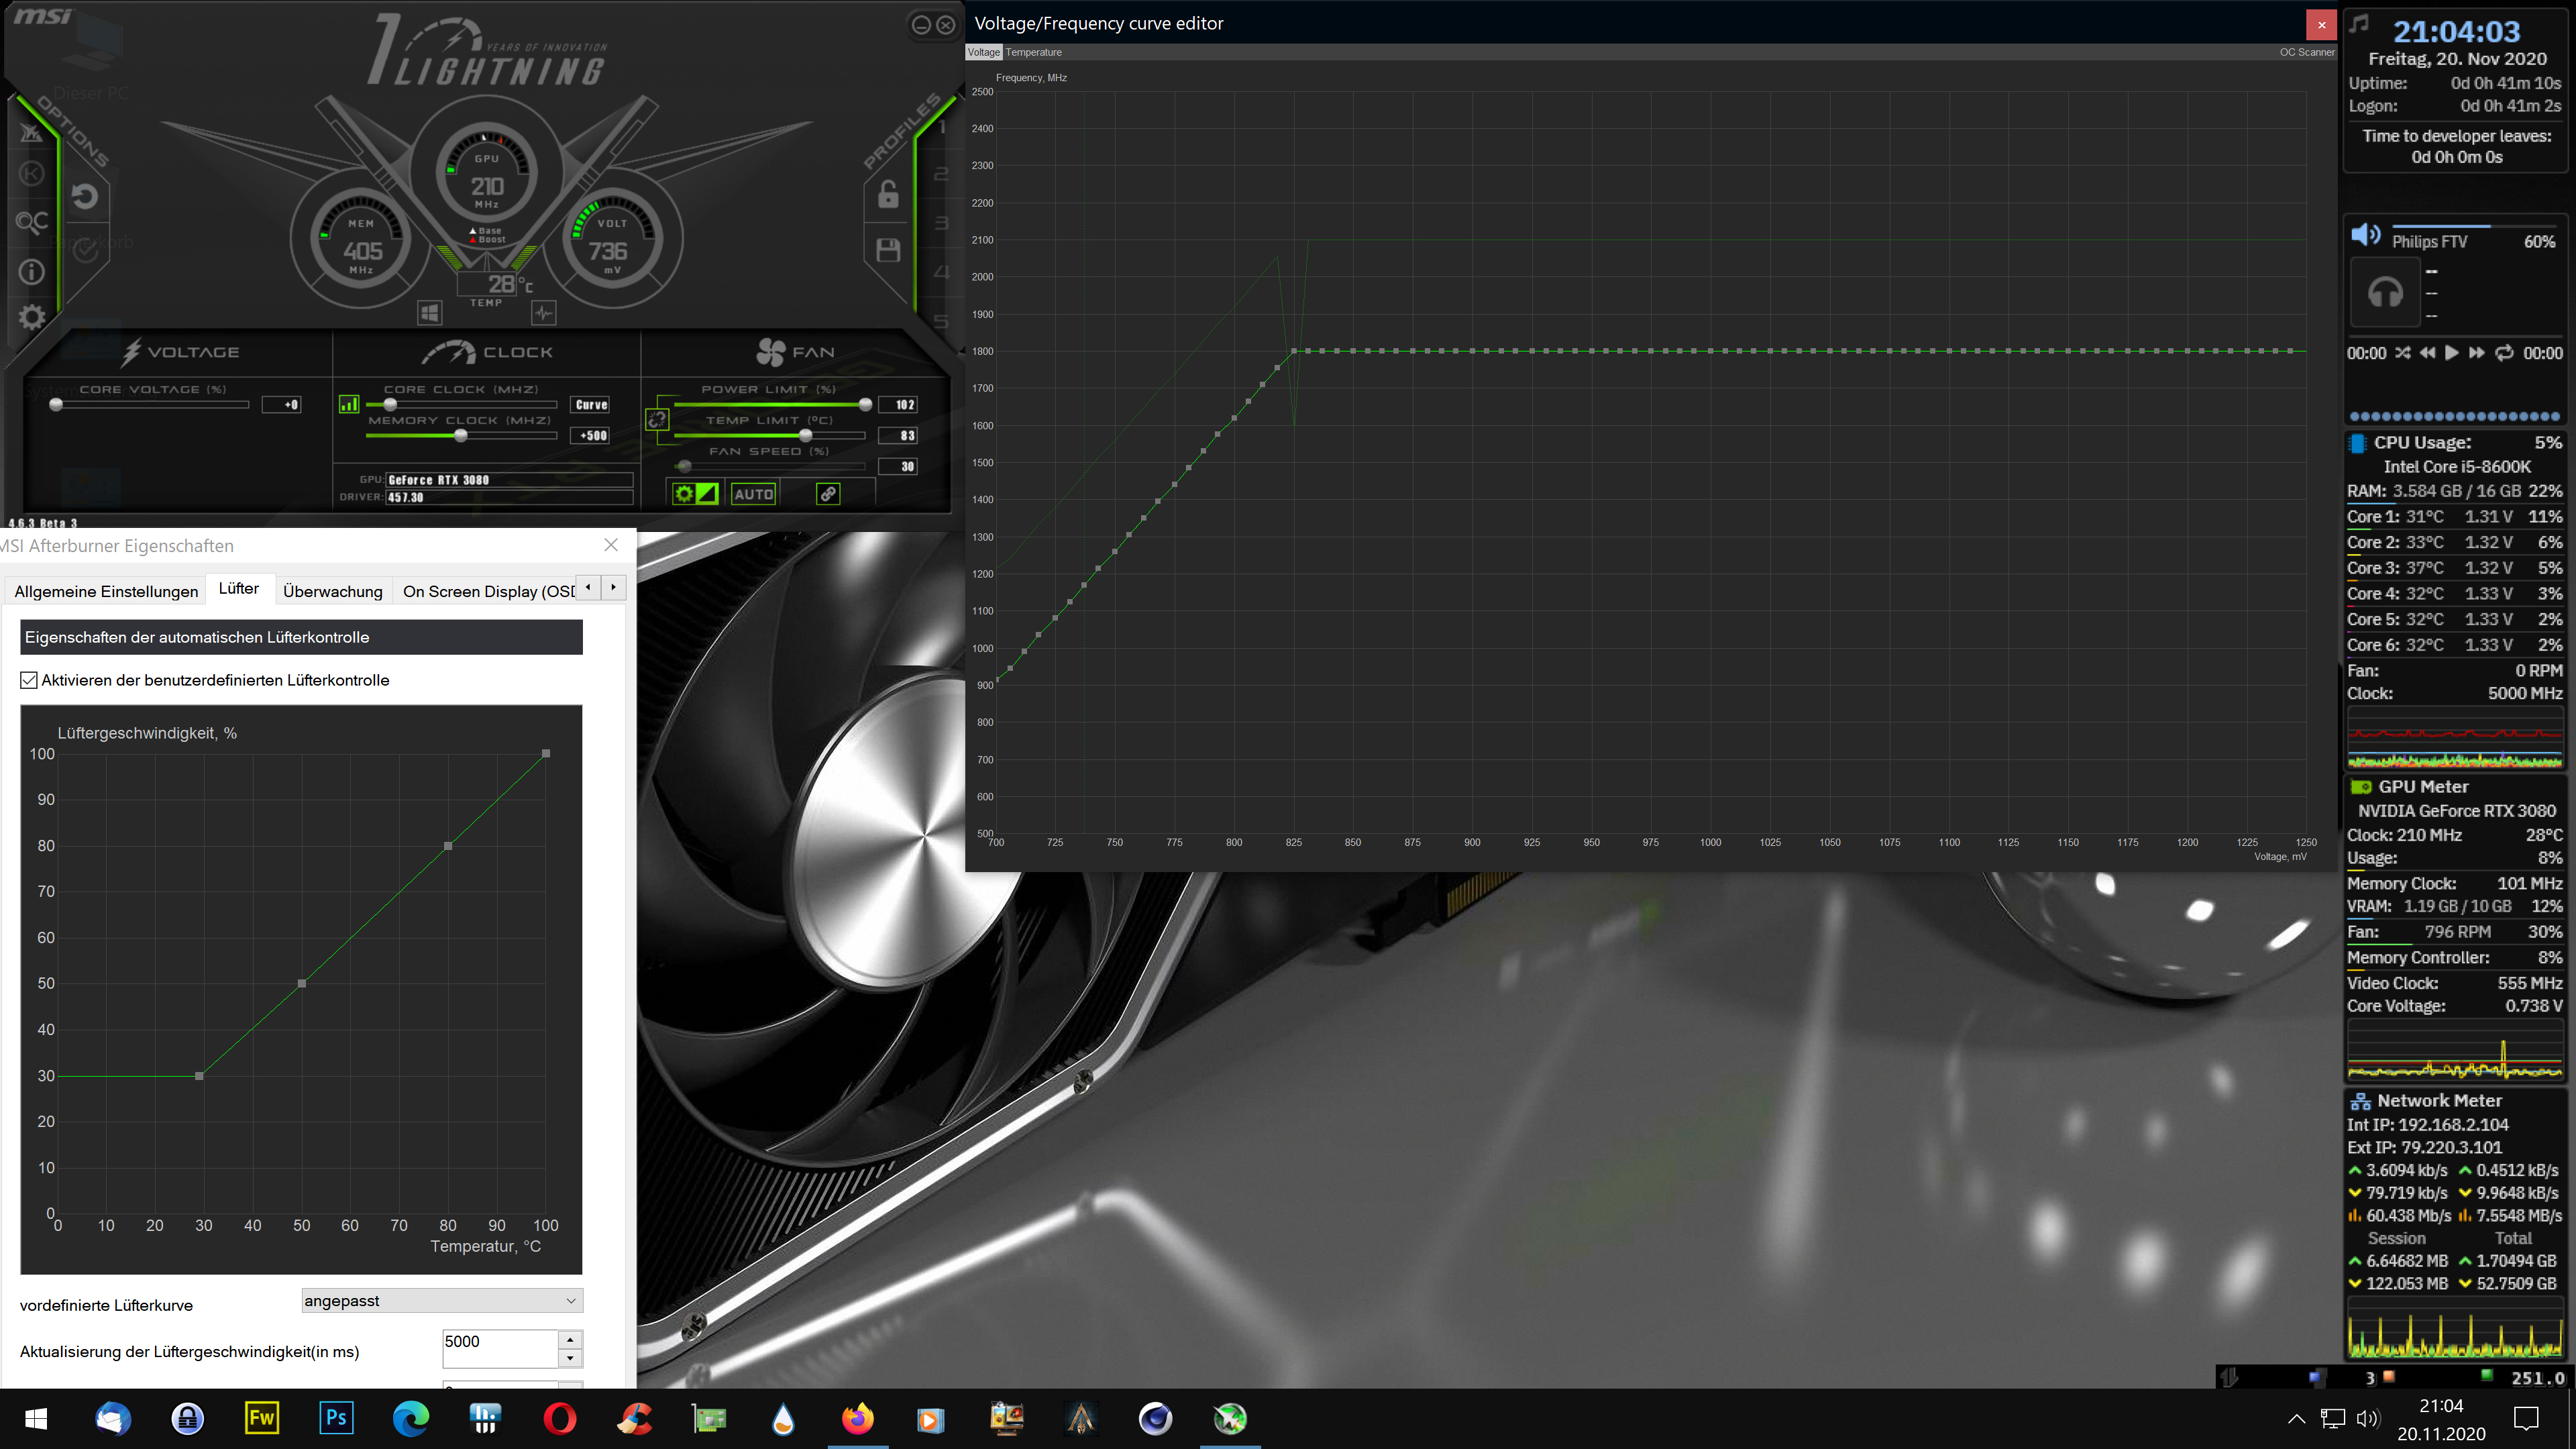The width and height of the screenshot is (2576, 1449).
Task: Click the Power Limit slider handle
Action: pyautogui.click(x=865, y=404)
